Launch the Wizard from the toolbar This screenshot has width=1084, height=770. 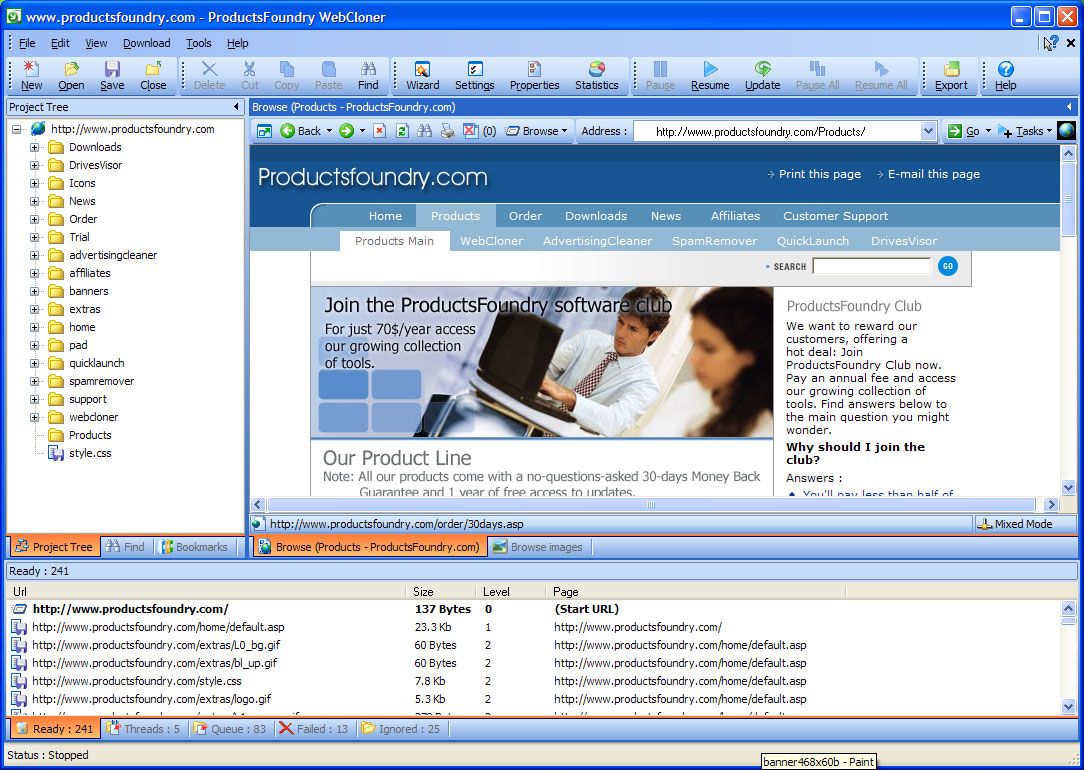coord(422,75)
